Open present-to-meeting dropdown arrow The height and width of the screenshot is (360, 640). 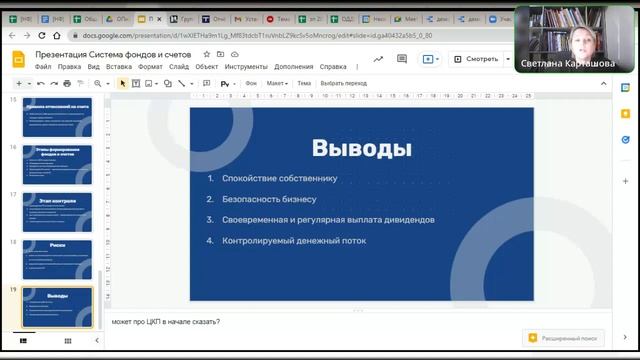437,59
